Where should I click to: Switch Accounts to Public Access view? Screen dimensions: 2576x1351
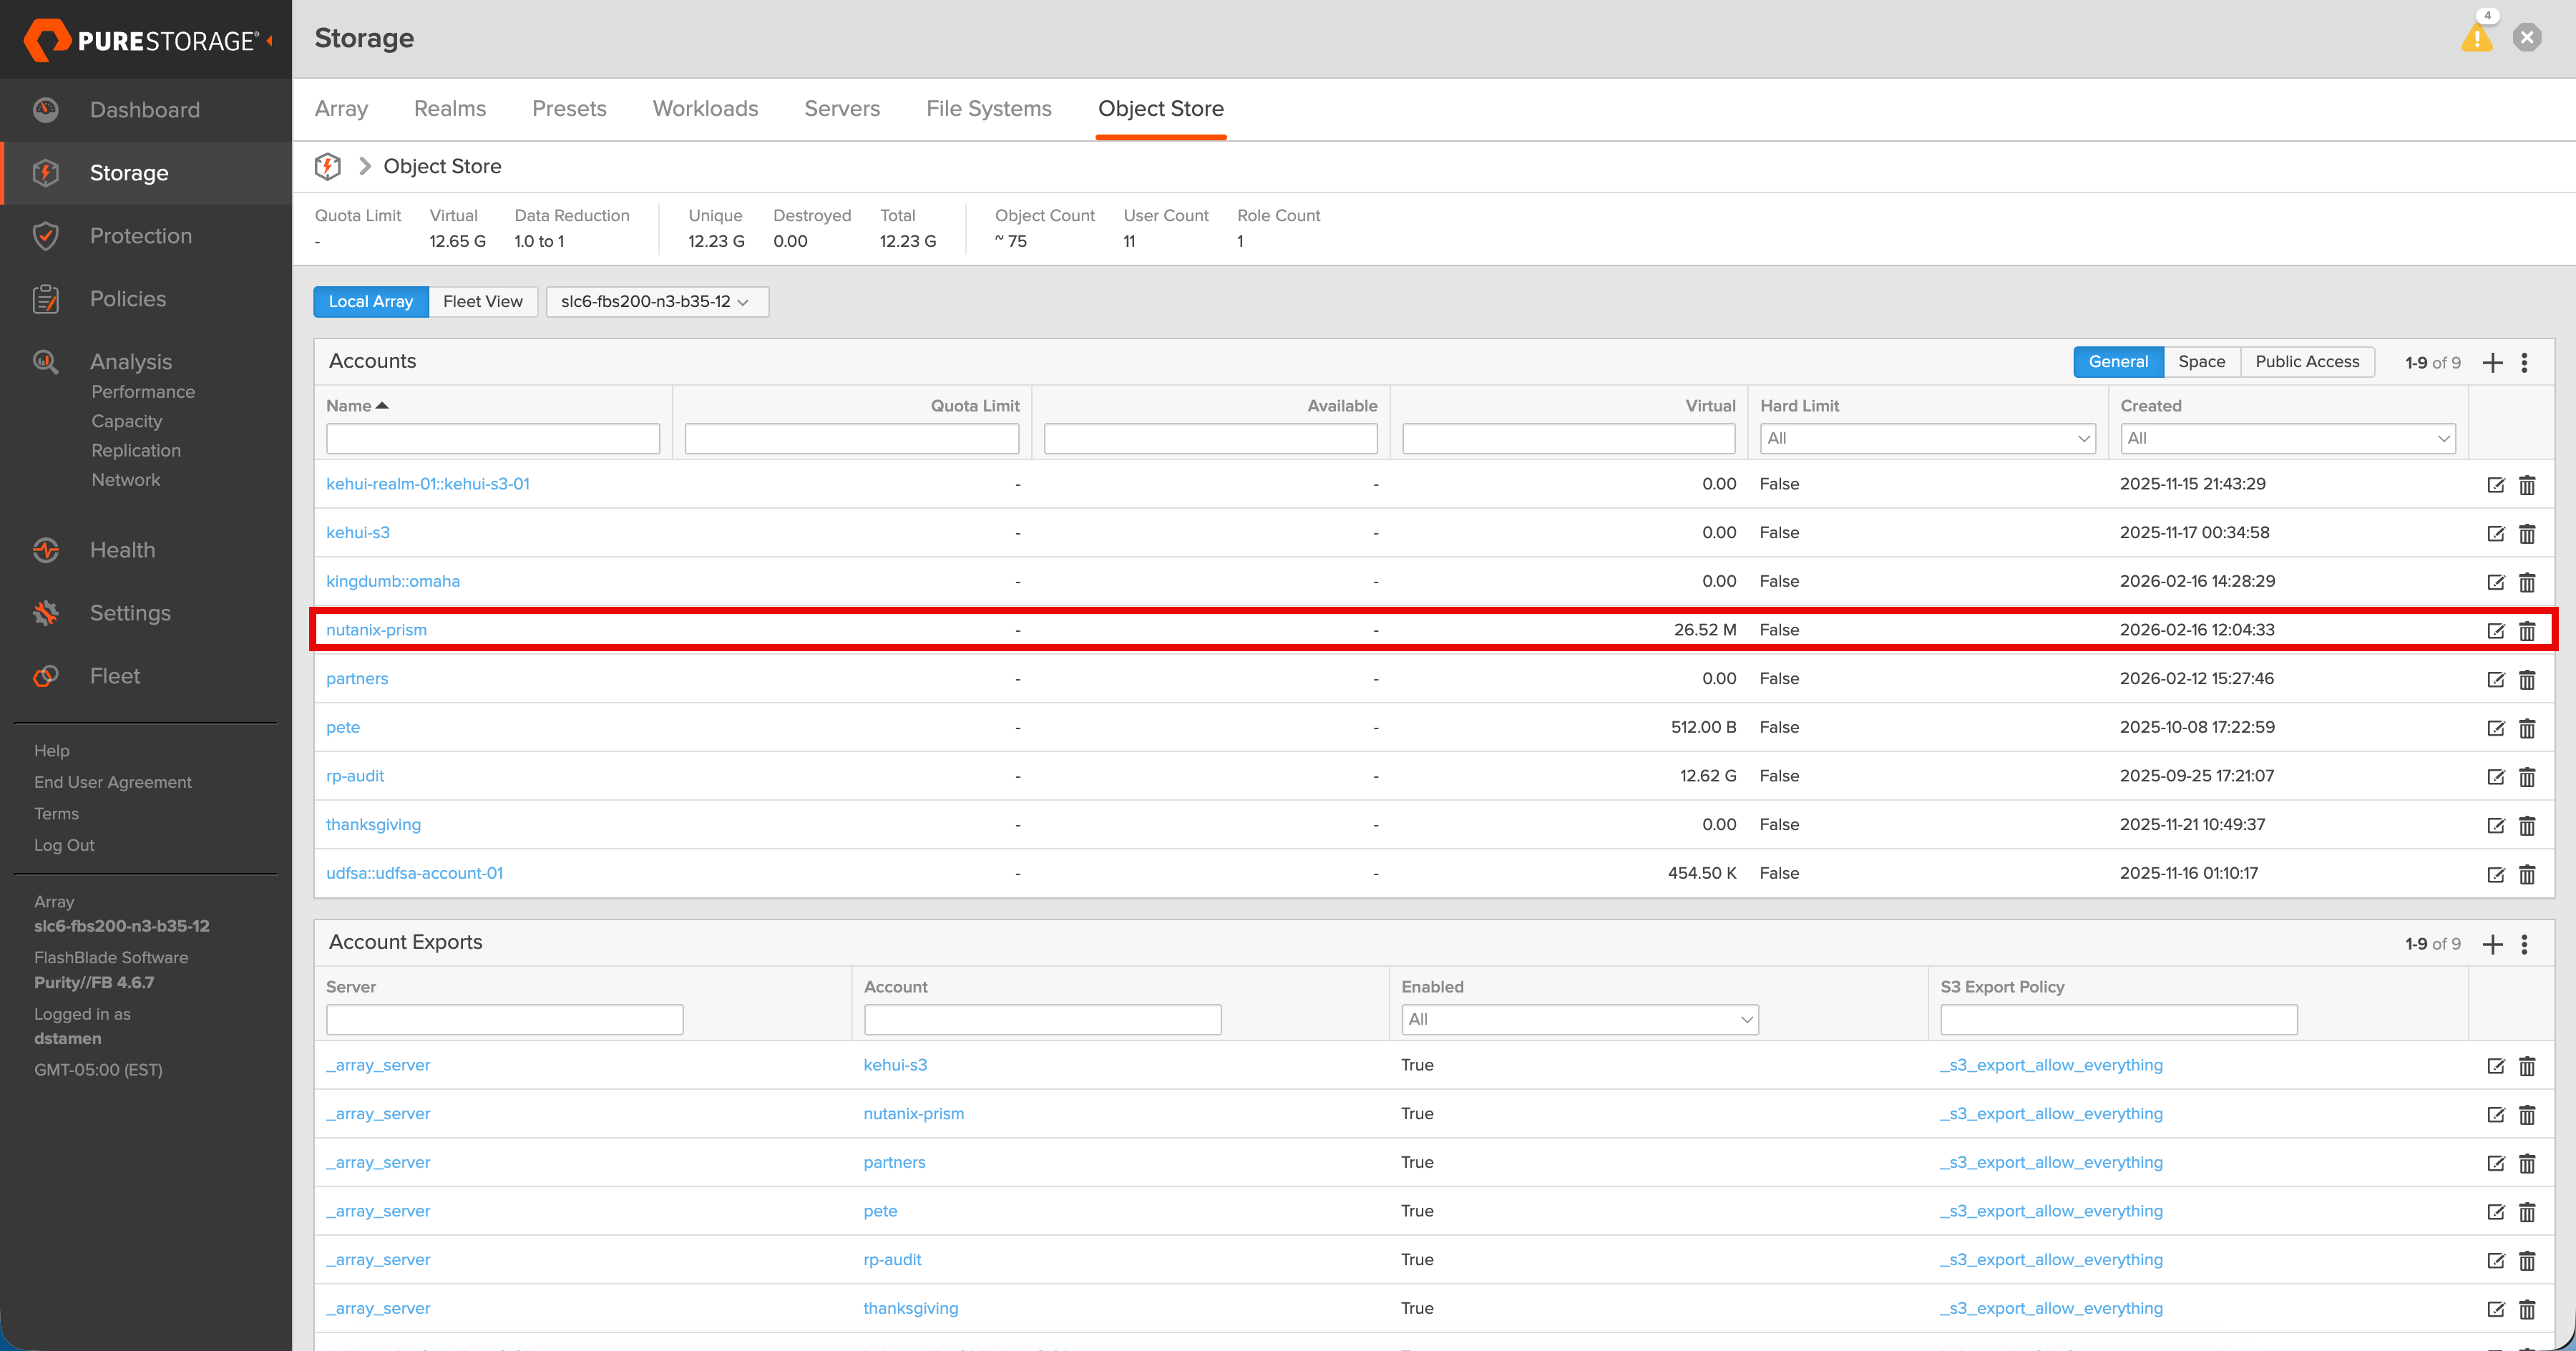pos(2306,362)
